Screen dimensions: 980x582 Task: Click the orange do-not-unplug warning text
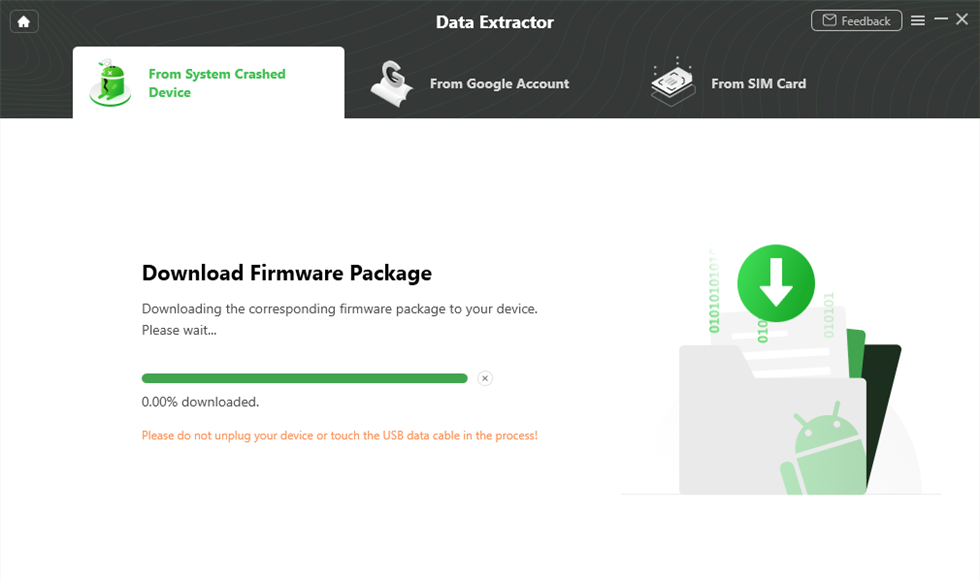tap(339, 436)
